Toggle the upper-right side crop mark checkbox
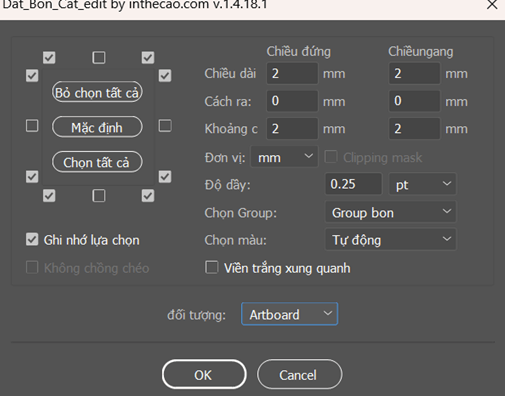 tap(165, 76)
